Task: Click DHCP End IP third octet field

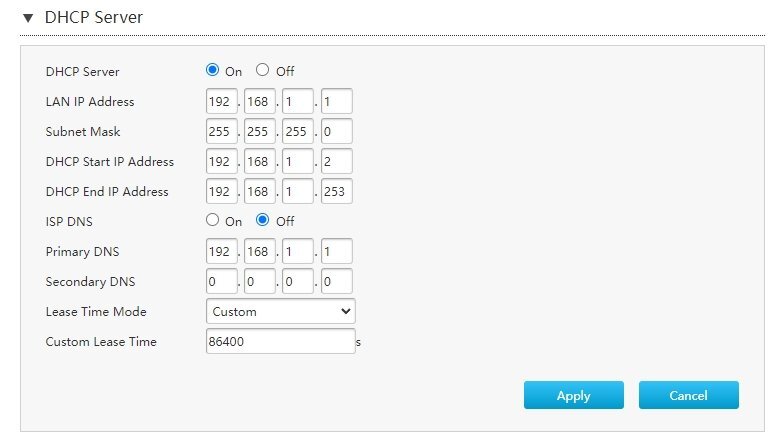Action: click(298, 191)
